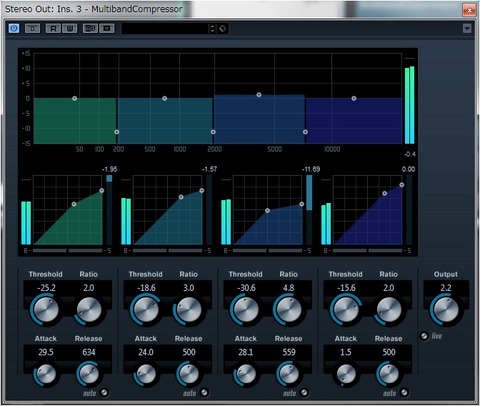Click the bypass effect button

tap(32, 29)
